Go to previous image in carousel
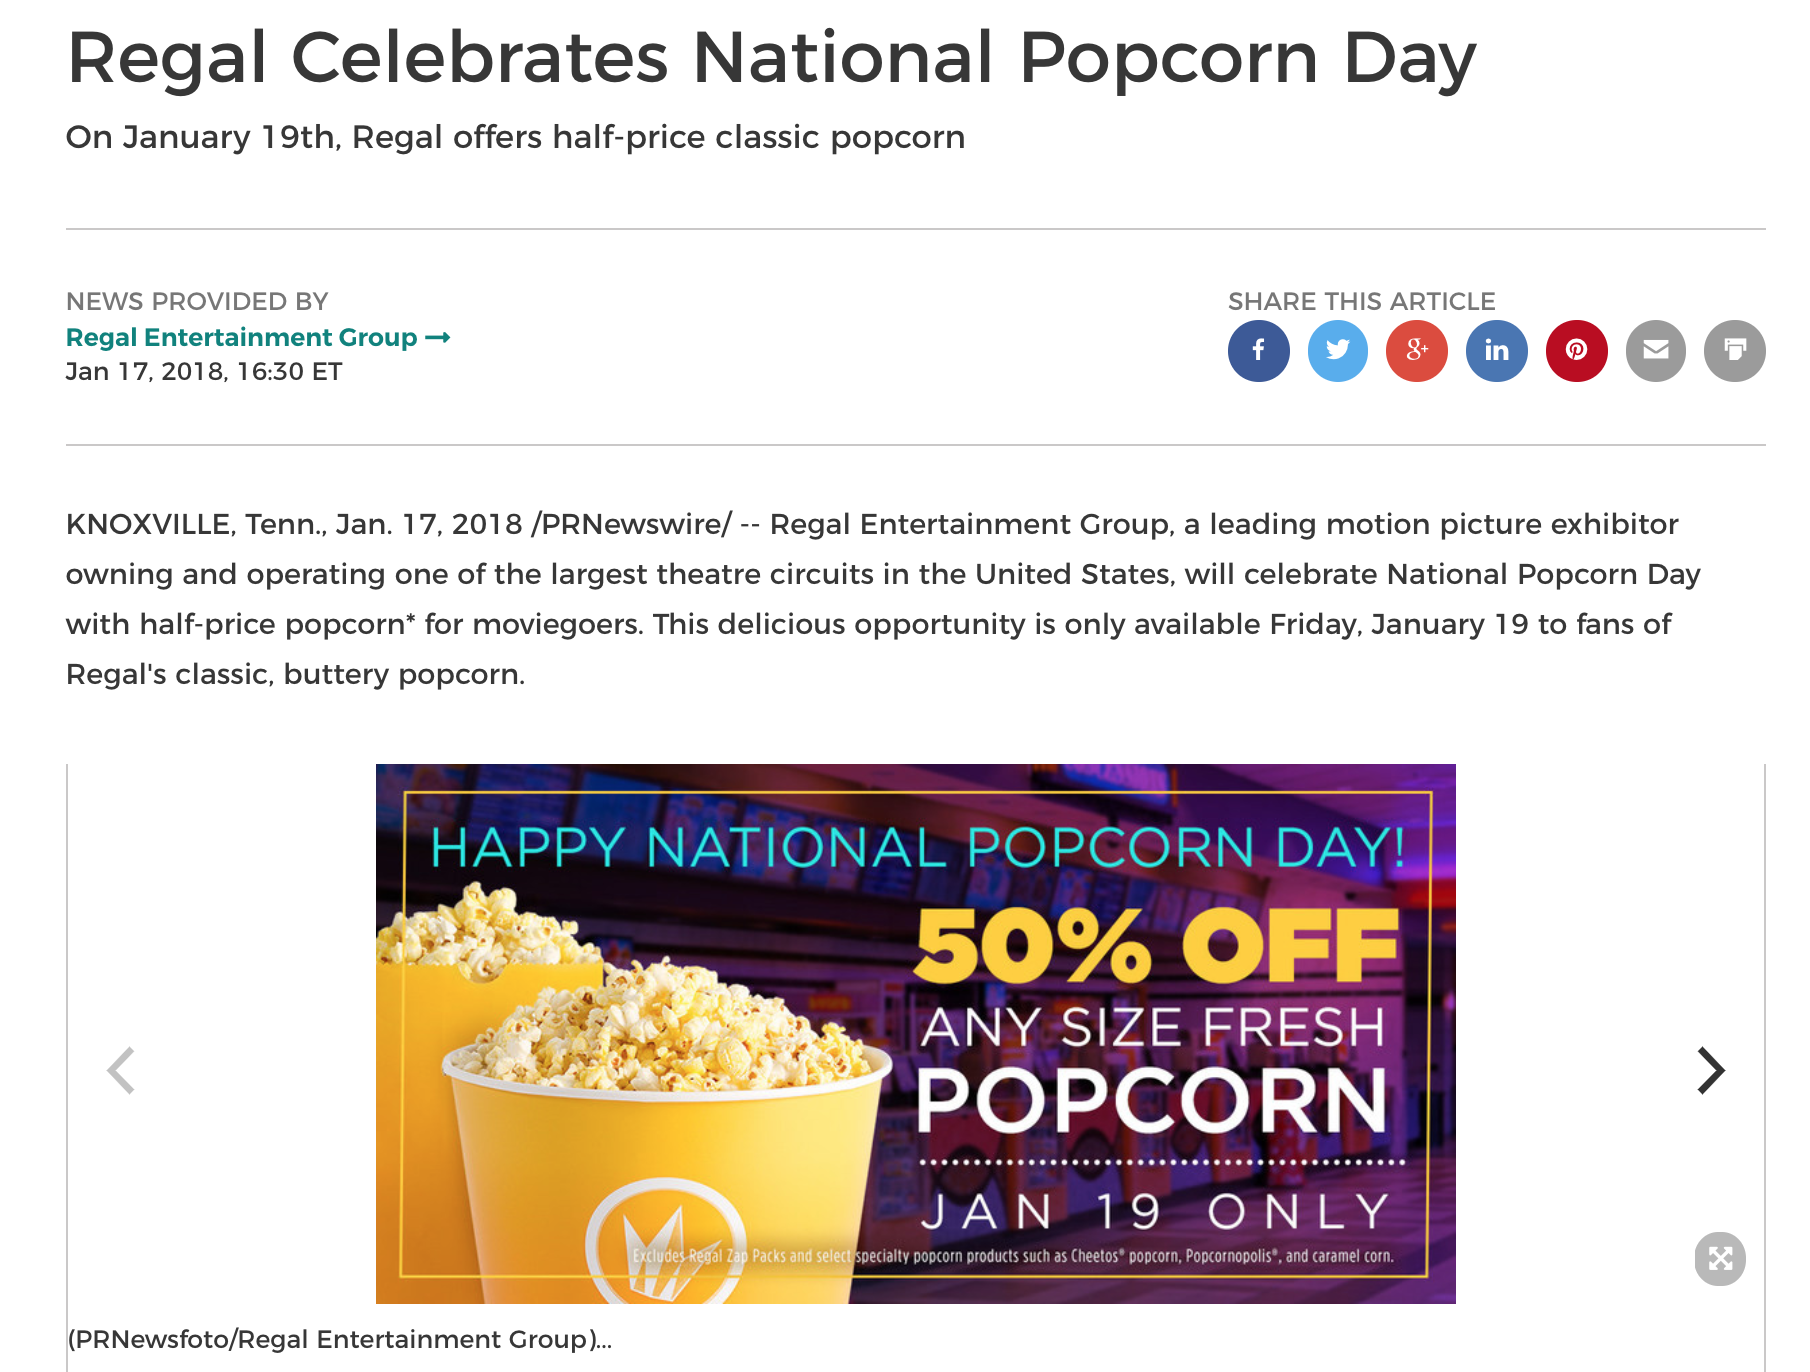This screenshot has width=1810, height=1372. (121, 1071)
